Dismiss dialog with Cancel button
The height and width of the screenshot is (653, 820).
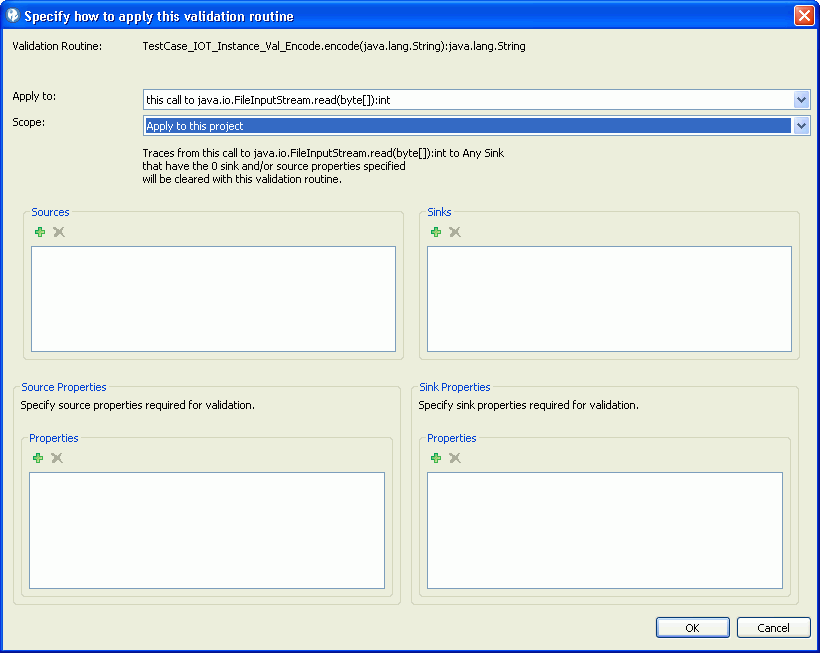(773, 627)
